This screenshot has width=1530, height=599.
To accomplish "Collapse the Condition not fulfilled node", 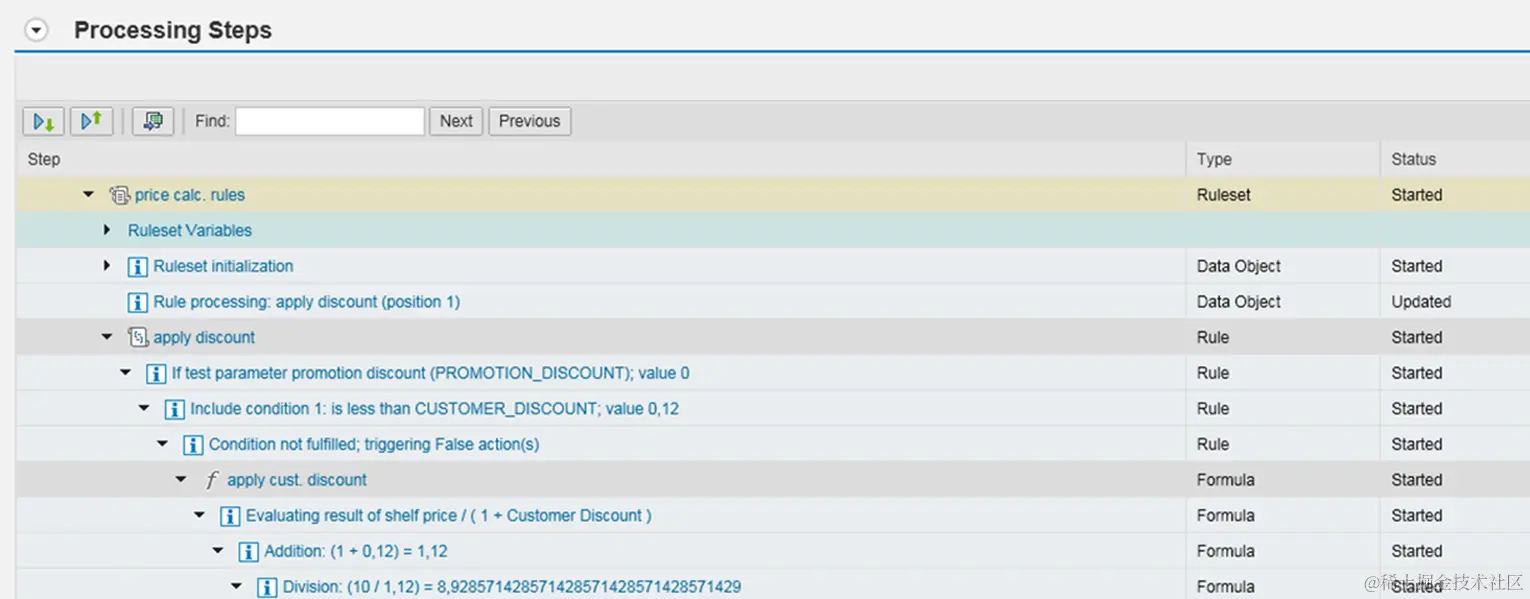I will click(163, 443).
